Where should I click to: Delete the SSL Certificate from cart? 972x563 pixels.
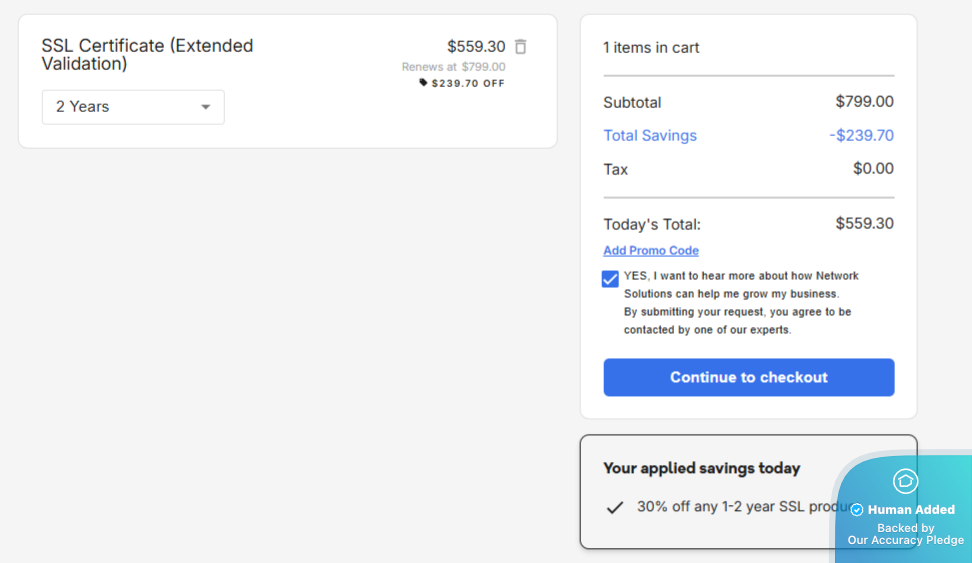click(521, 47)
